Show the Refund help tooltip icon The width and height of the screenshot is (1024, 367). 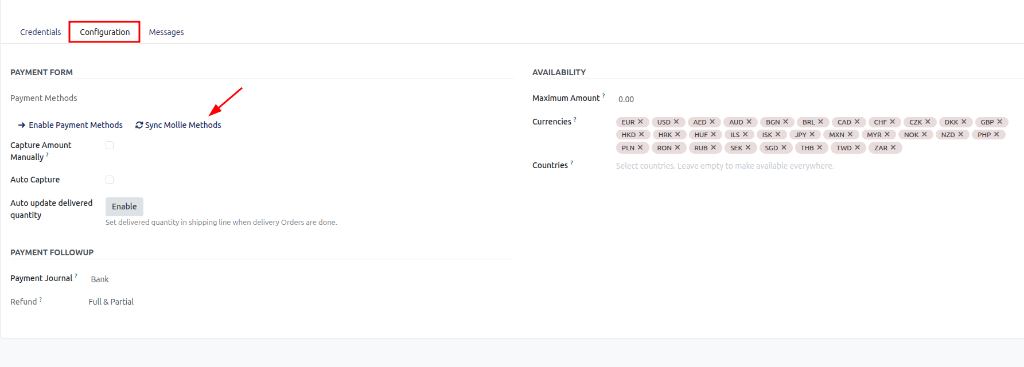click(x=40, y=300)
